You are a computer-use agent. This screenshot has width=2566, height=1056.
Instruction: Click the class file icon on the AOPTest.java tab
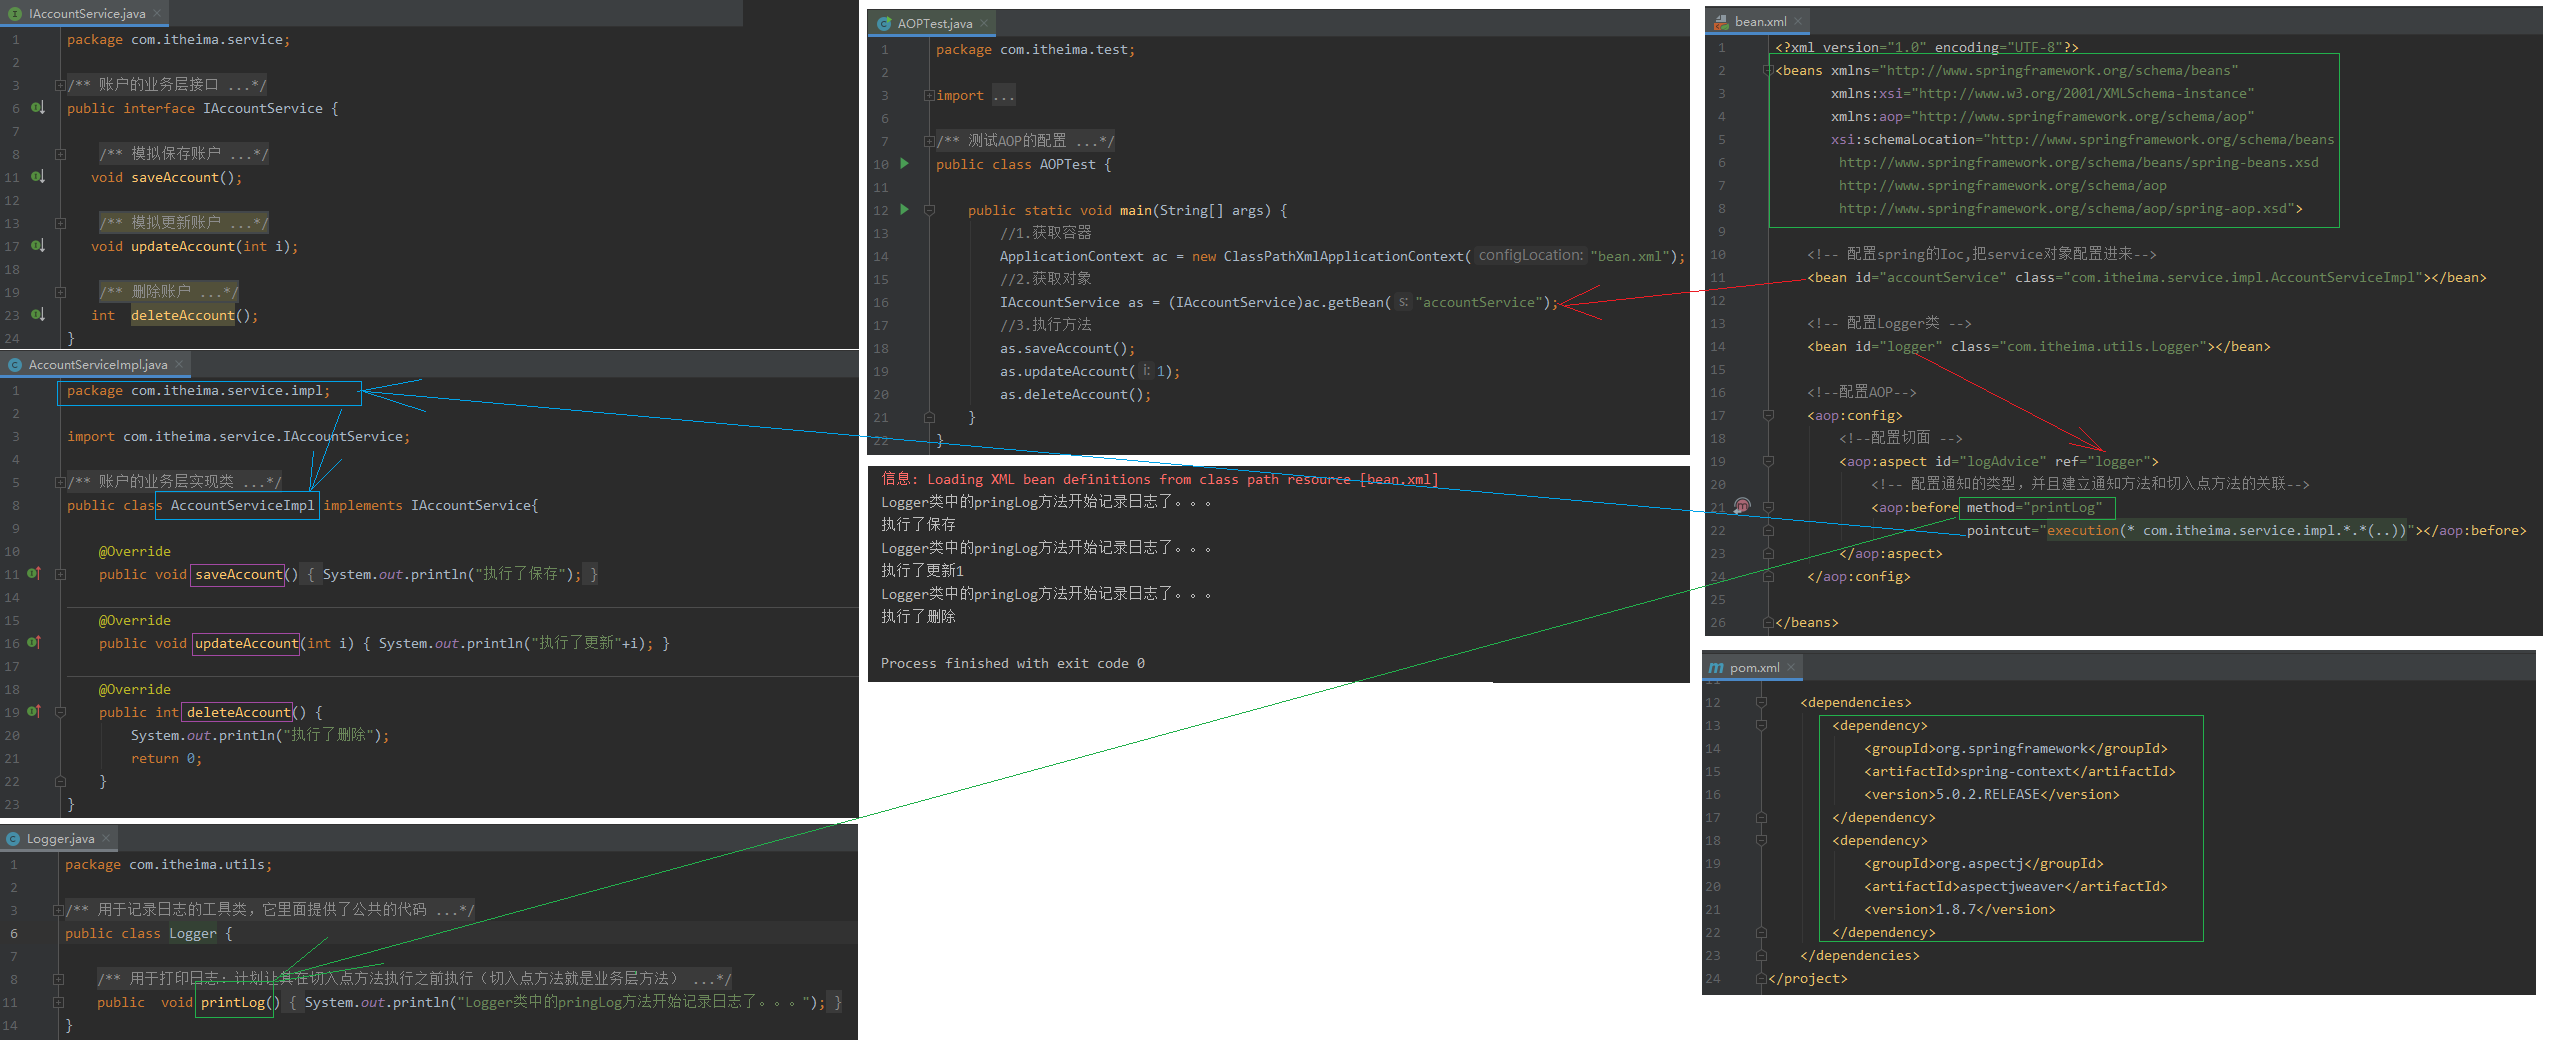tap(884, 24)
